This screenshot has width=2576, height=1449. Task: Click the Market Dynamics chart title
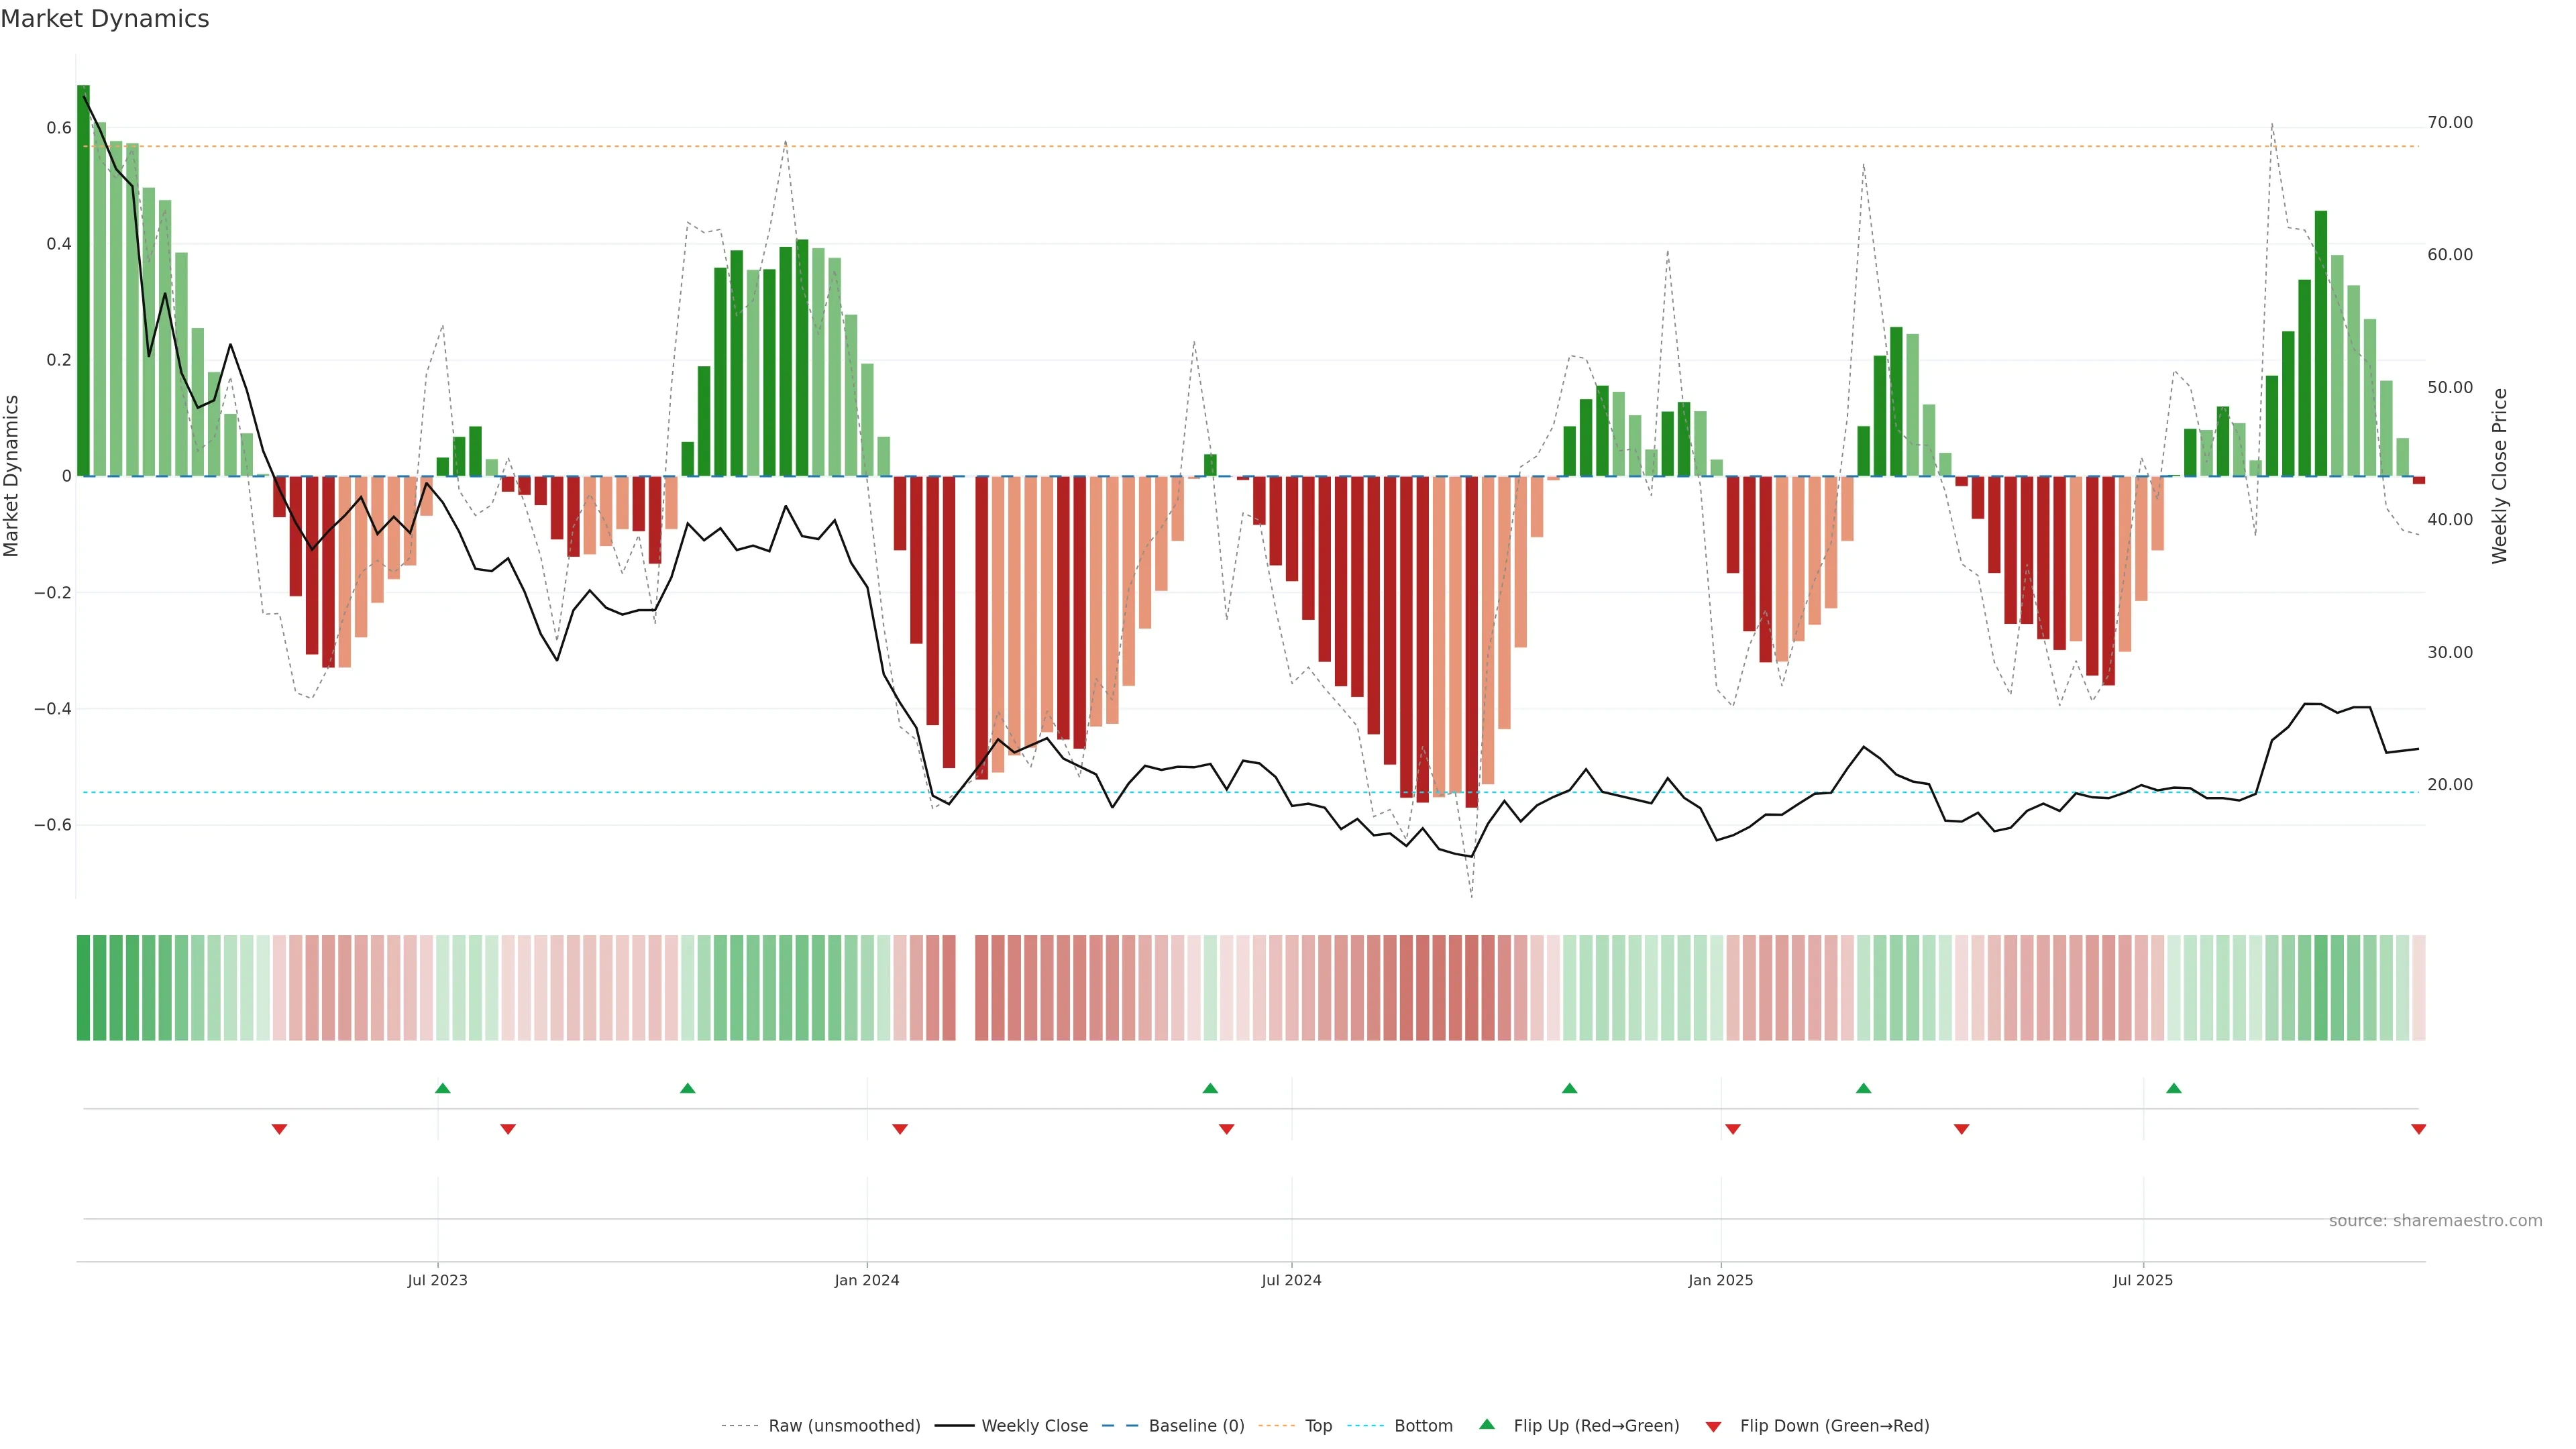pyautogui.click(x=105, y=19)
